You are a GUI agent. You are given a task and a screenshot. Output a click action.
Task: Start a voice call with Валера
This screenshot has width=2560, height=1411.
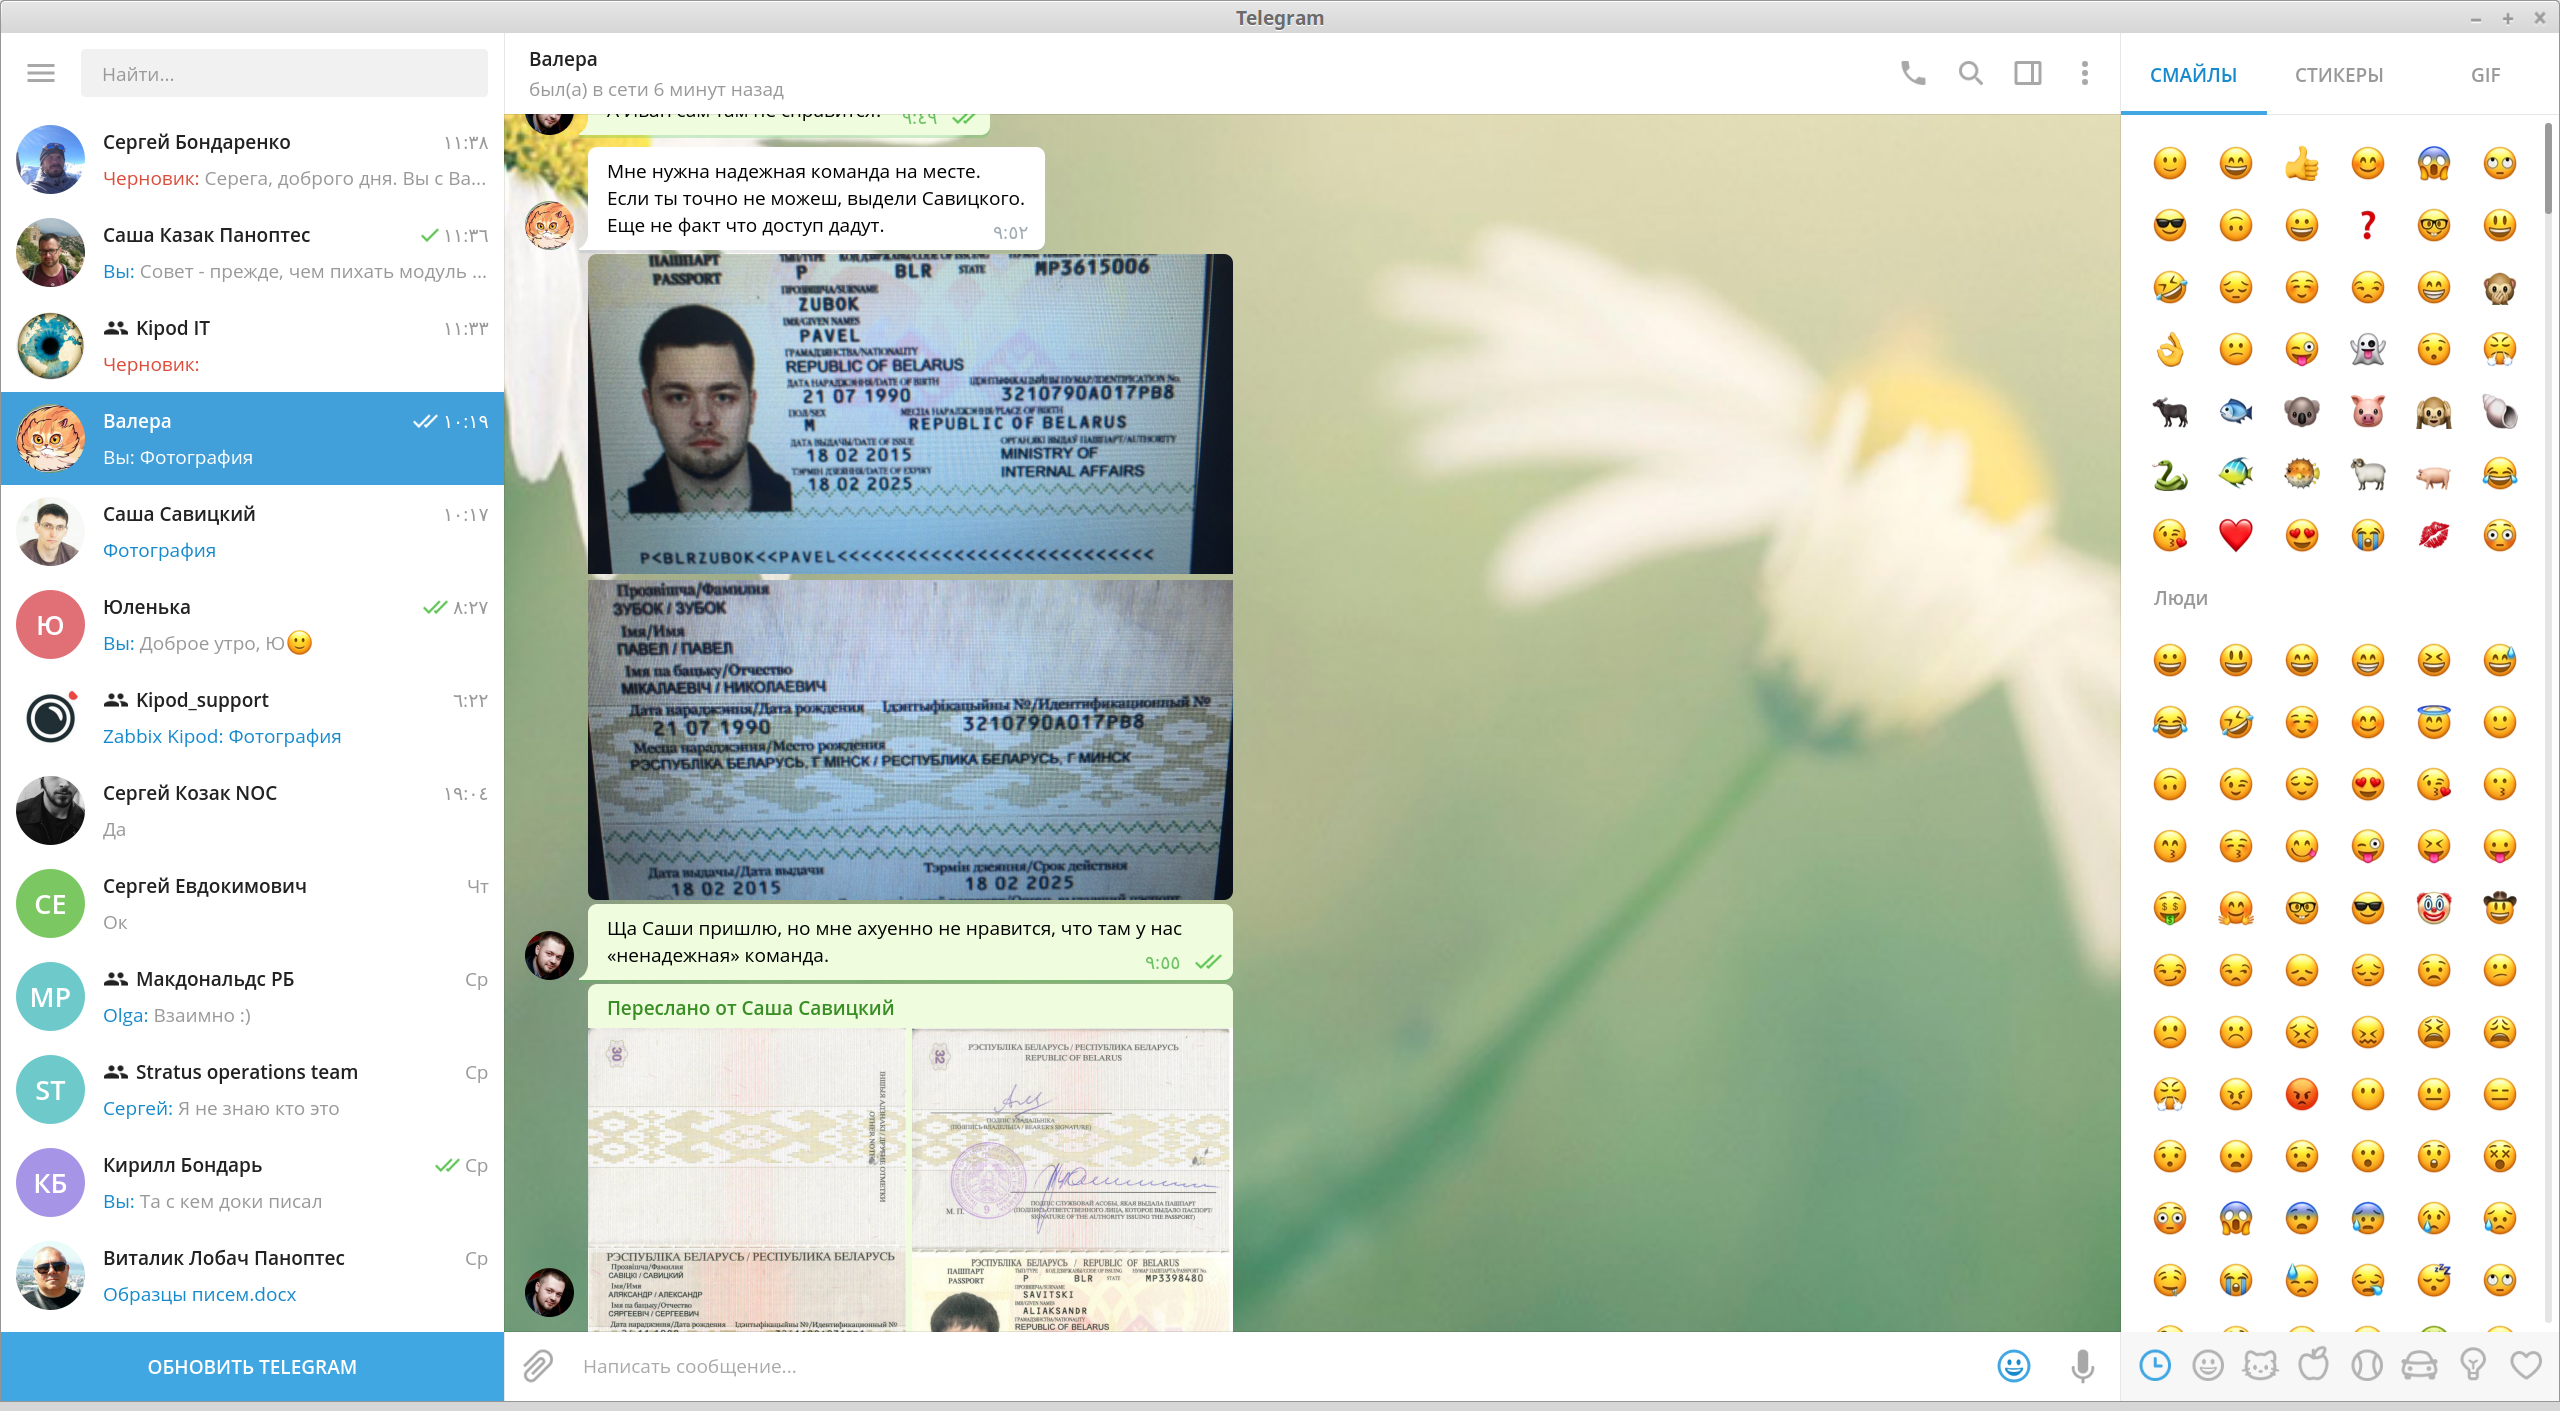tap(1912, 73)
